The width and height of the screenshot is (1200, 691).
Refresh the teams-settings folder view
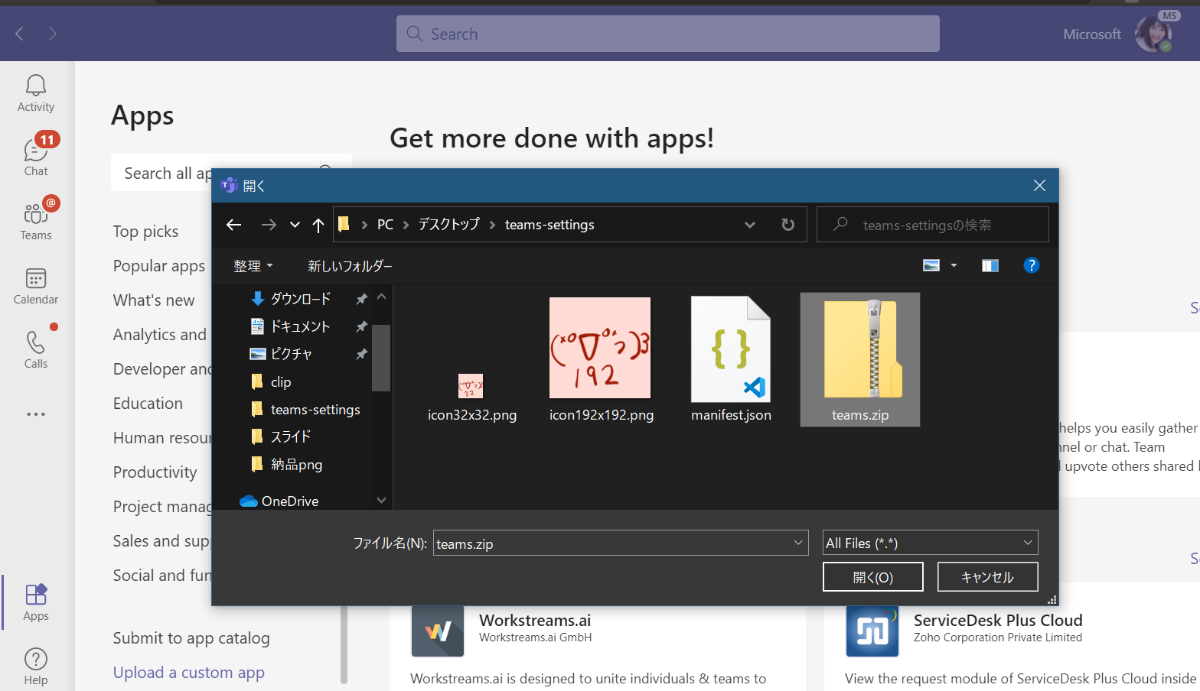pyautogui.click(x=788, y=225)
